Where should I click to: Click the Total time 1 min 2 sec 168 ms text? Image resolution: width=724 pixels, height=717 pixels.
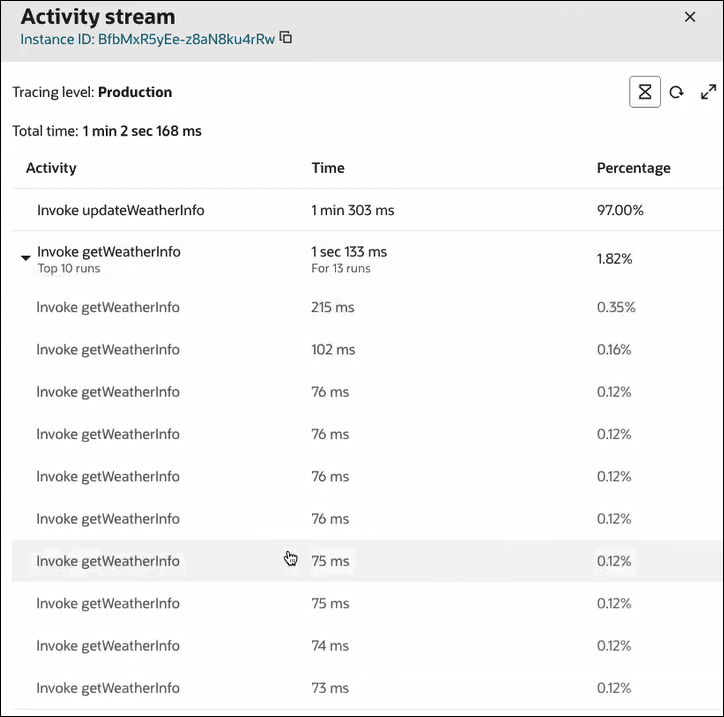[x=107, y=131]
